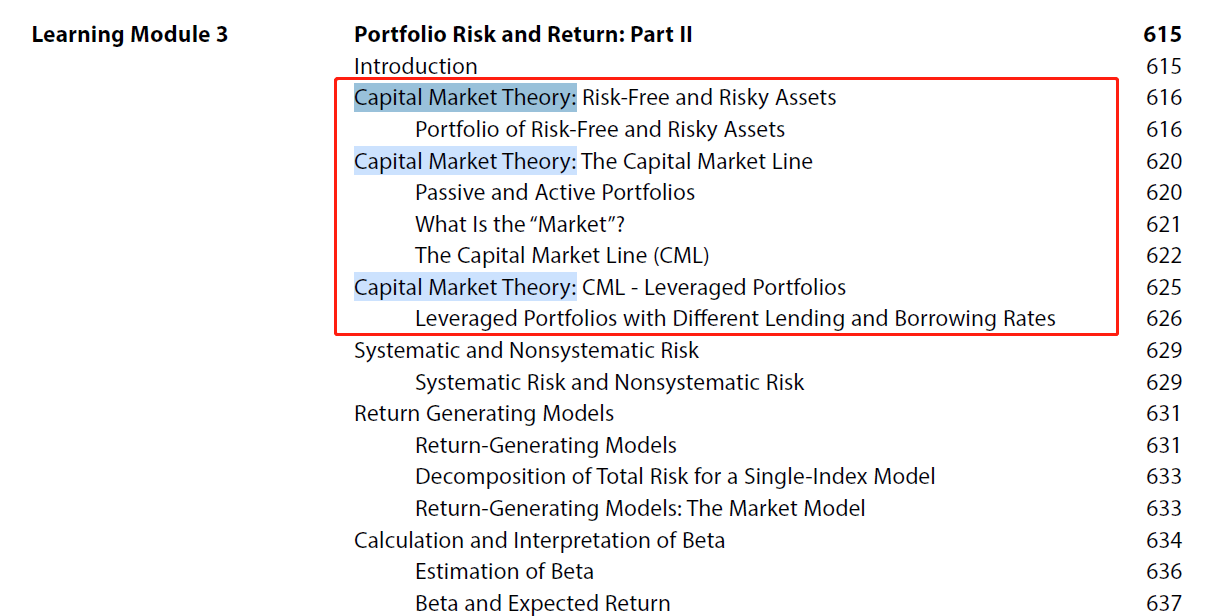Go to Portfolio of Risk-Free and Risky Assets
Image resolution: width=1224 pixels, height=616 pixels.
[x=600, y=129]
